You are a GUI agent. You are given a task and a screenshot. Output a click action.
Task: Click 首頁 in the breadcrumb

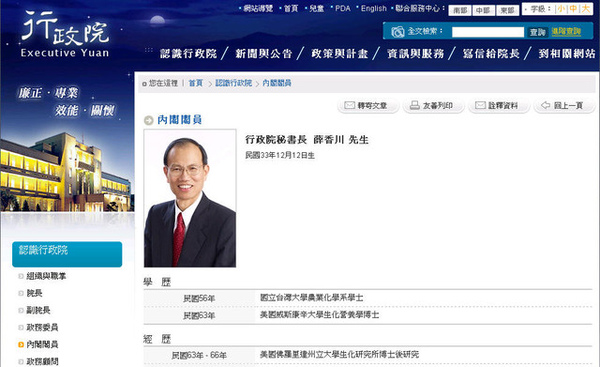click(x=196, y=83)
